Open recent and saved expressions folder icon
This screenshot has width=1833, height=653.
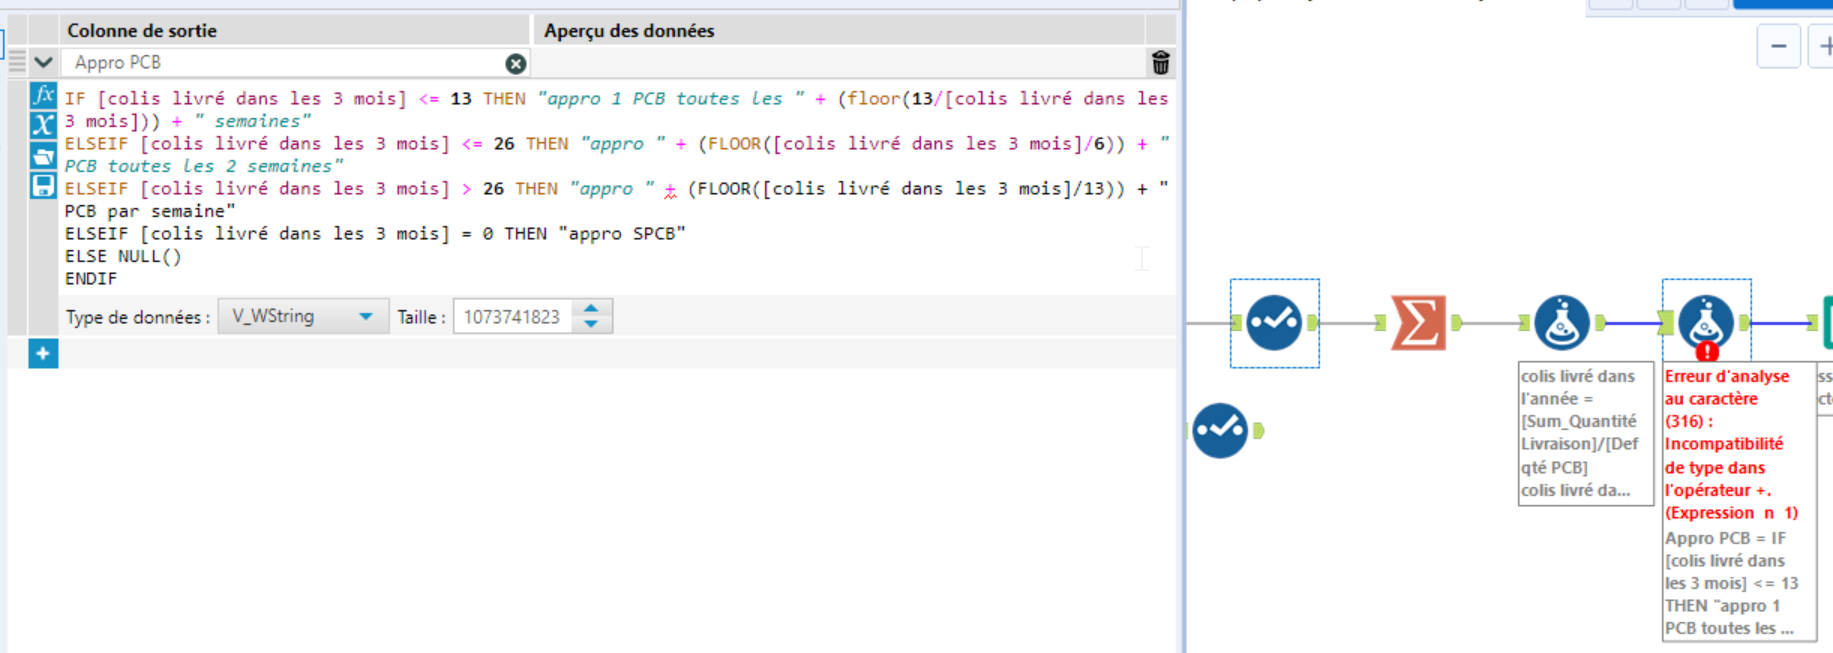pyautogui.click(x=43, y=155)
